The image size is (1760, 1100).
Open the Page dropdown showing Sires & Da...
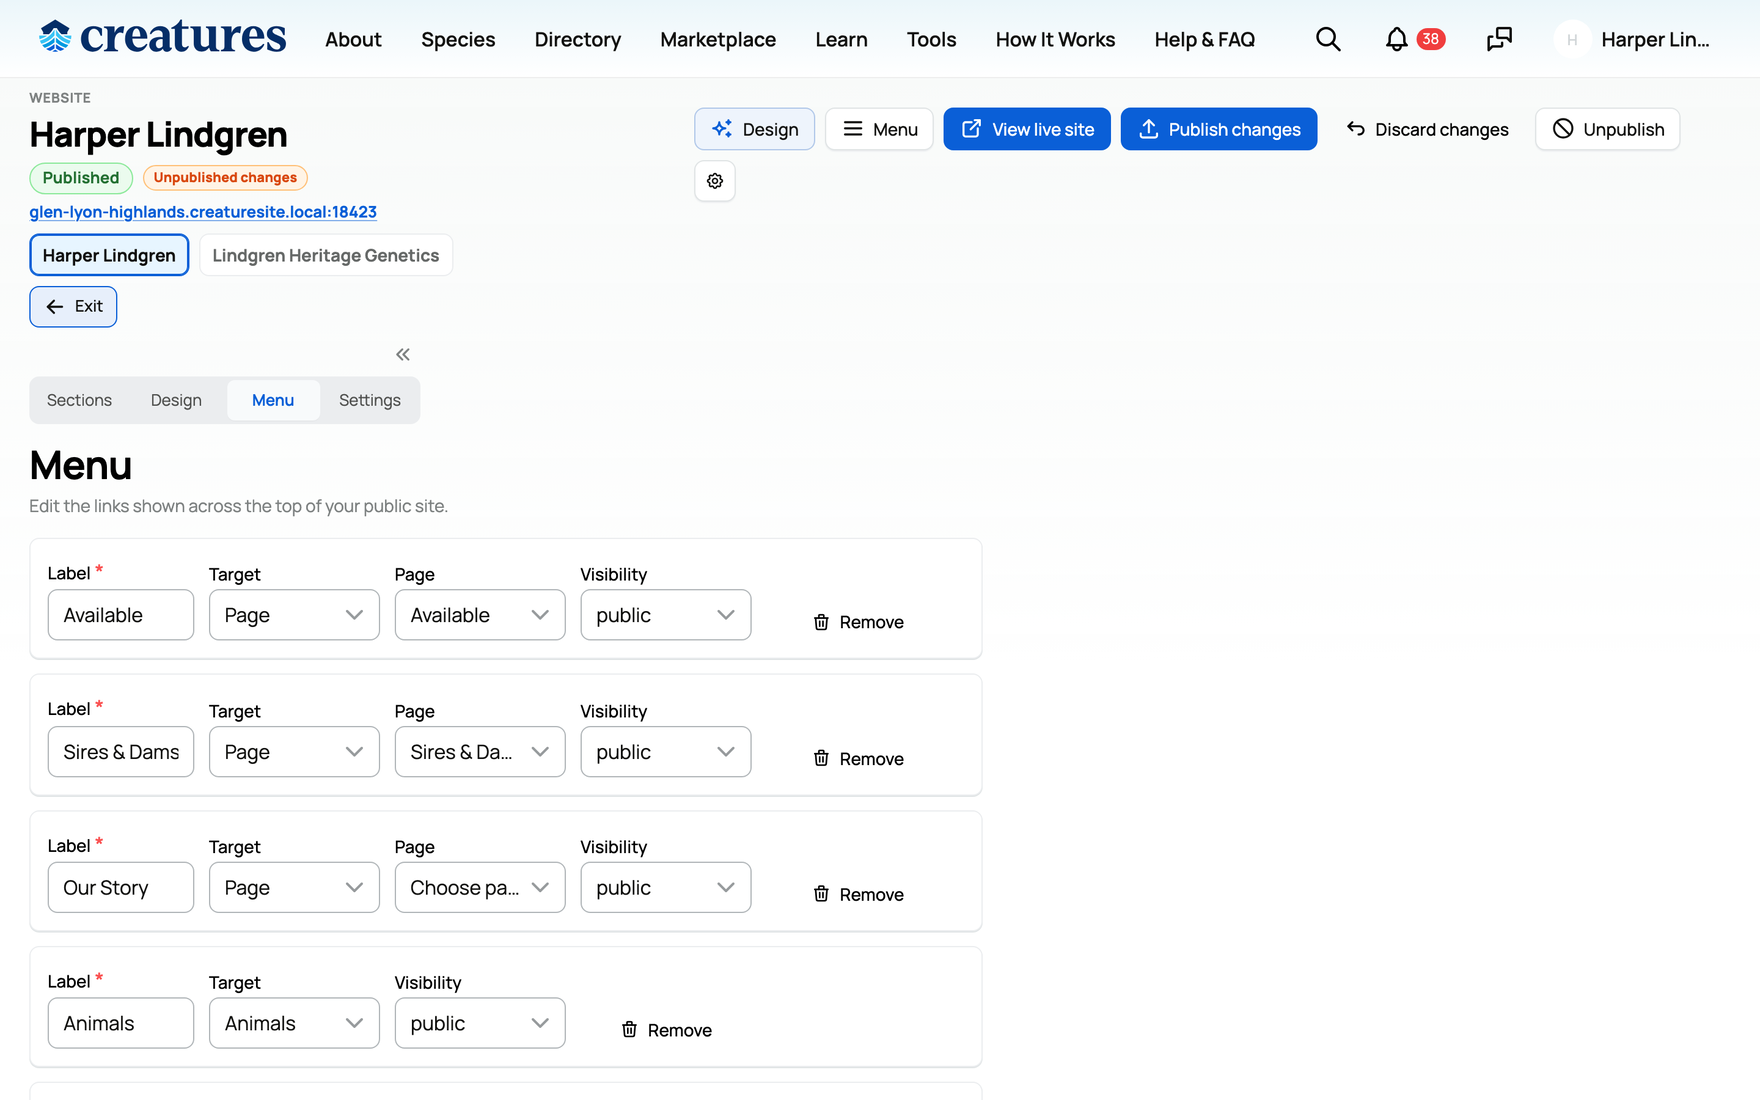480,752
